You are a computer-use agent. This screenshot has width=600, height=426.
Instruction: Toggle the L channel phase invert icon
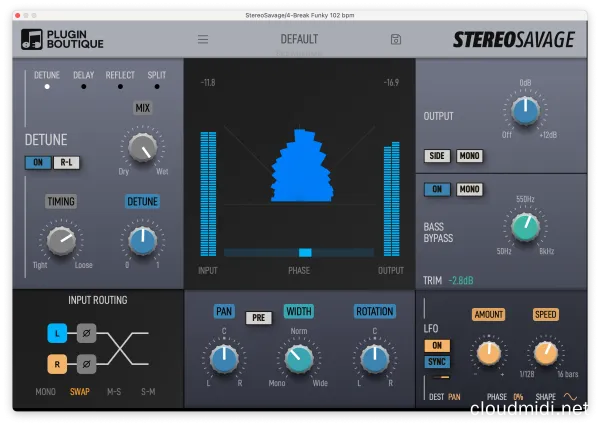[86, 333]
